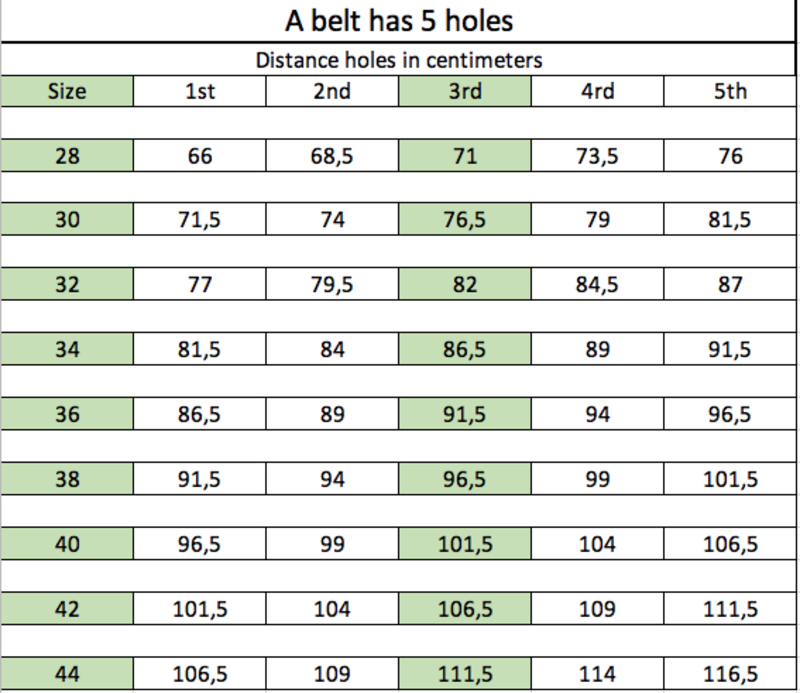Select the cell containing 68,5
The height and width of the screenshot is (693, 800).
[x=332, y=156]
